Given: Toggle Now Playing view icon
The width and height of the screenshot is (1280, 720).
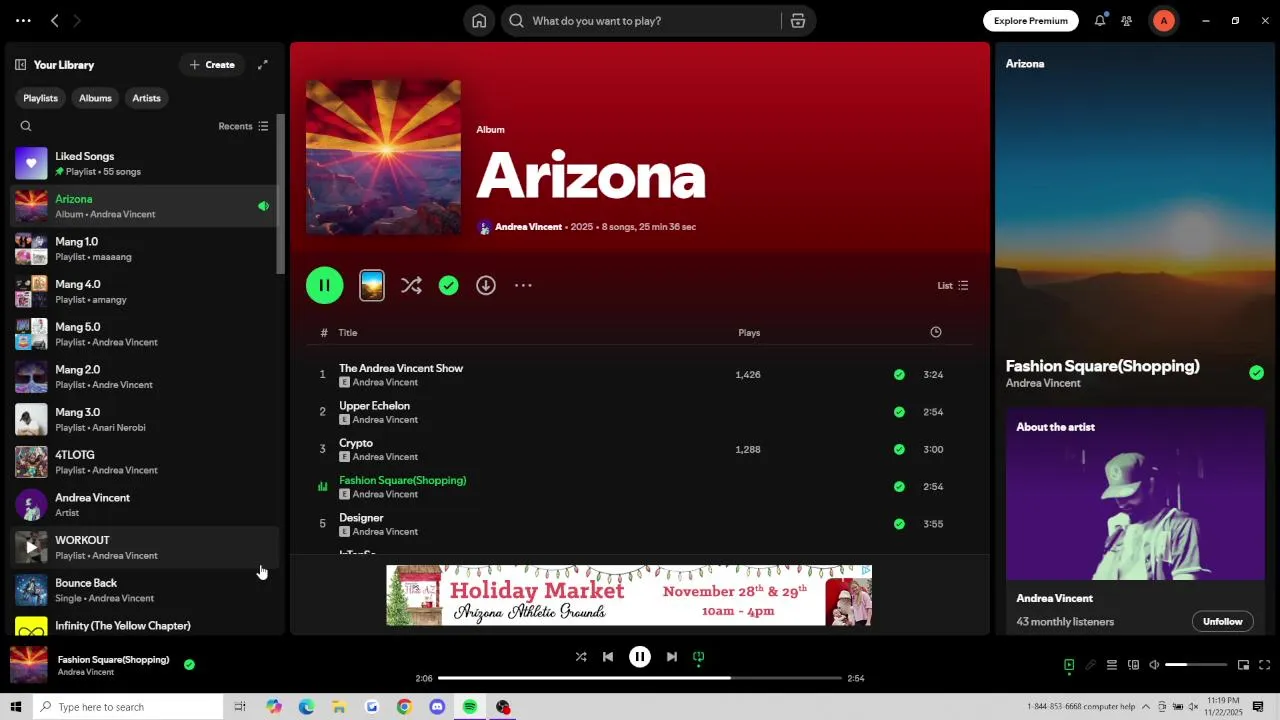Looking at the screenshot, I should pyautogui.click(x=1069, y=665).
